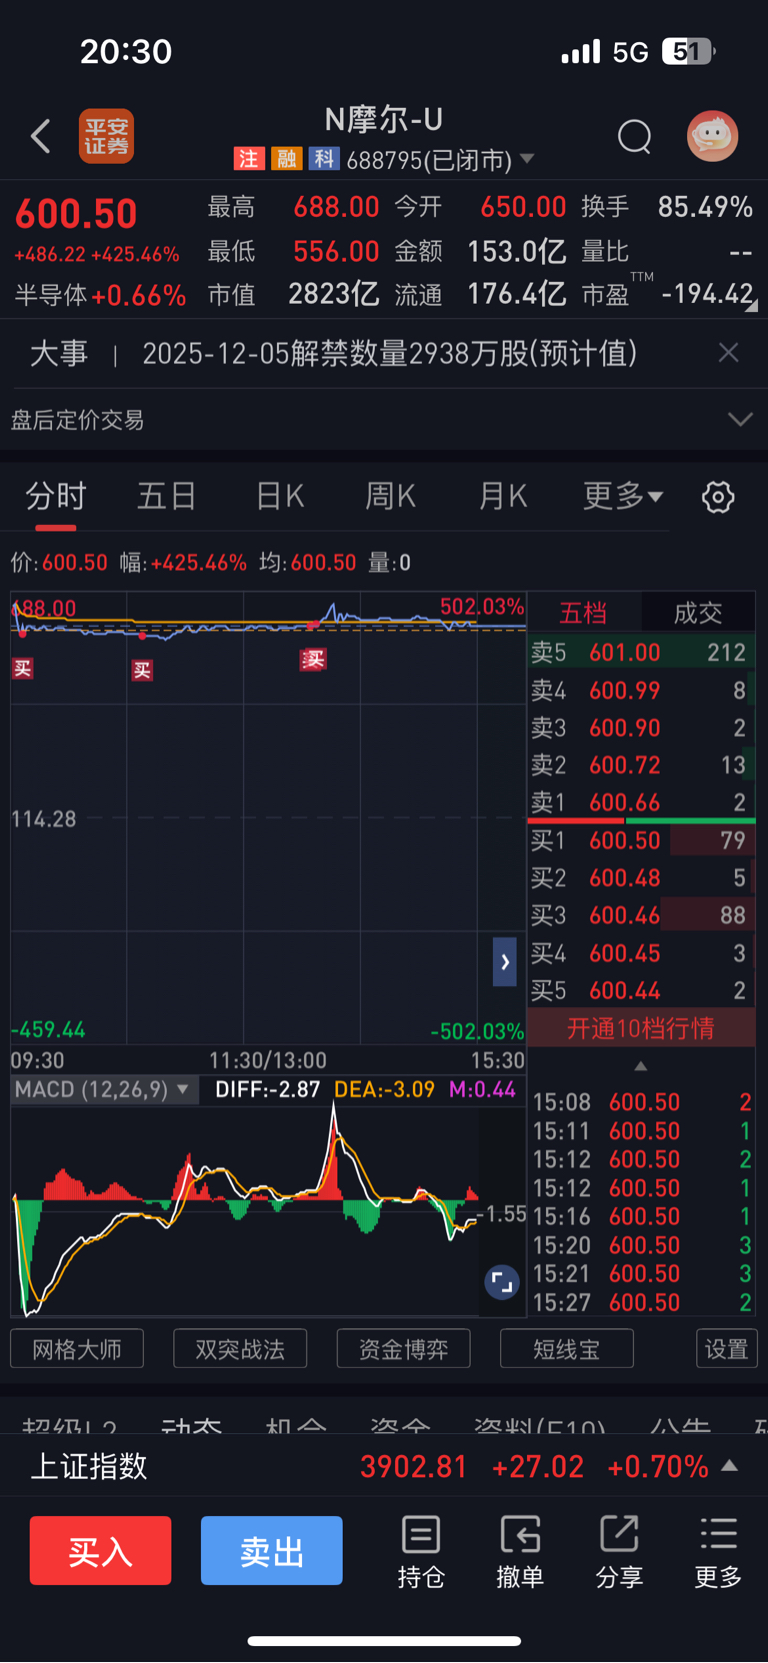
Task: Tap 开通10档行情 upgrade button
Action: click(641, 1029)
